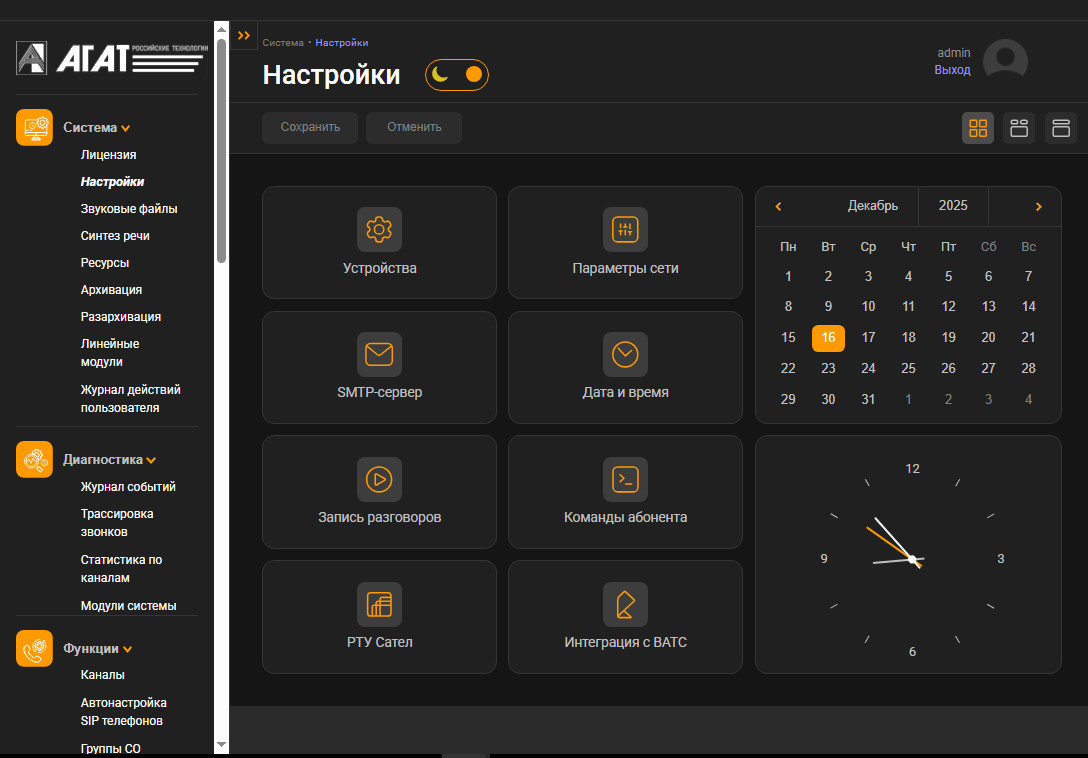Open Линейные модули menu item
1088x758 pixels.
click(110, 353)
